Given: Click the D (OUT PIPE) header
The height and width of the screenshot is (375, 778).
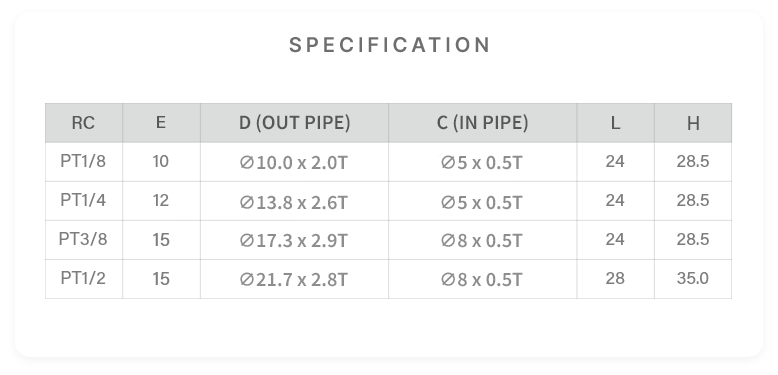Looking at the screenshot, I should click(x=295, y=123).
